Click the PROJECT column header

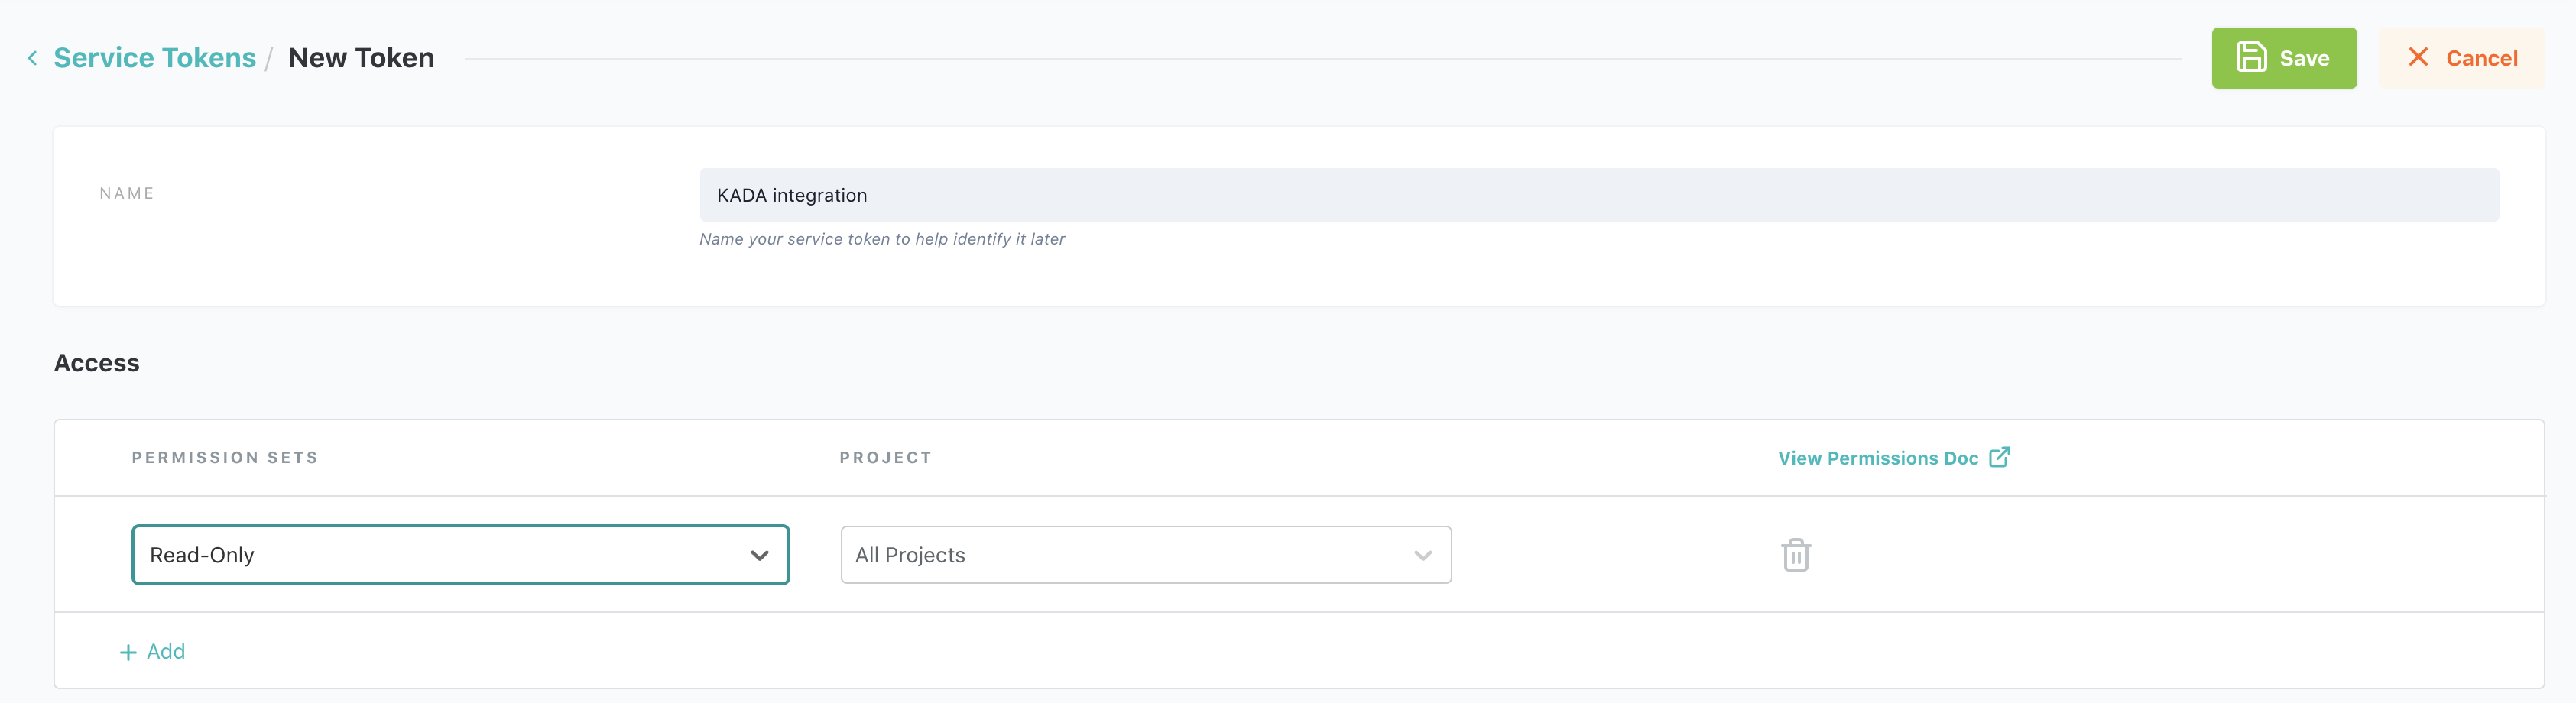885,458
